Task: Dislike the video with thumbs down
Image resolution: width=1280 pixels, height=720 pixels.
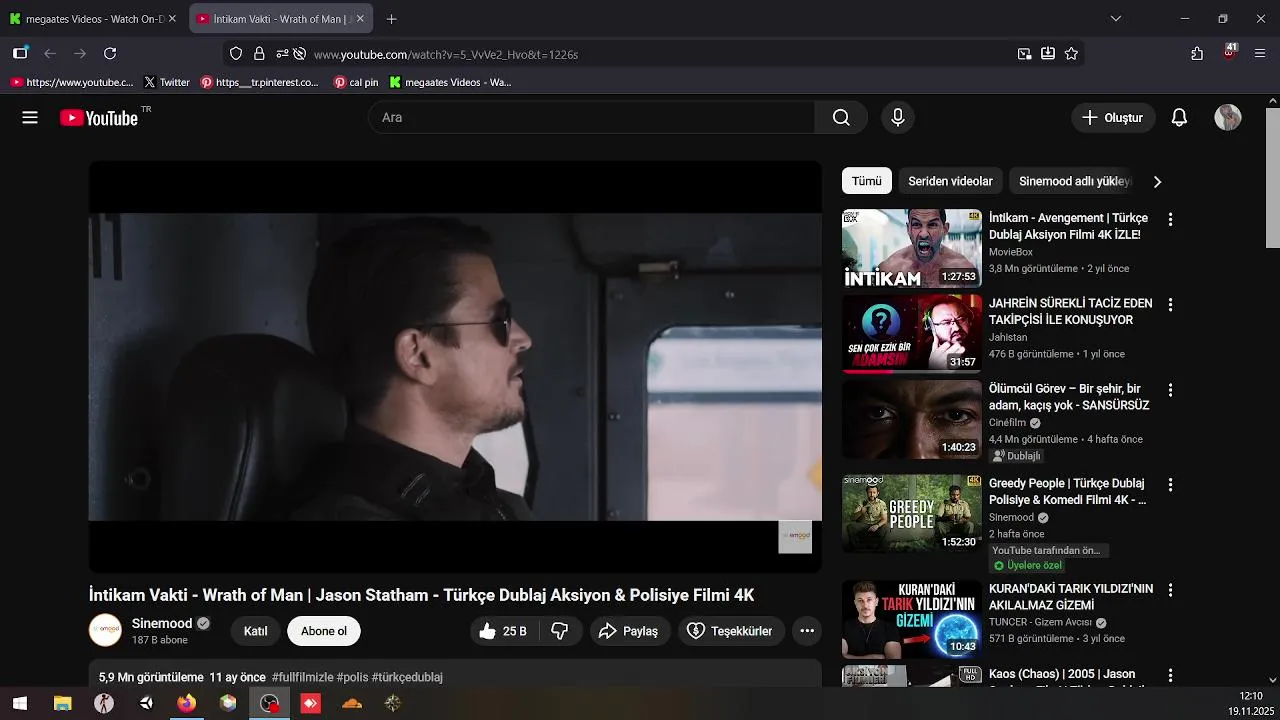Action: click(x=560, y=631)
